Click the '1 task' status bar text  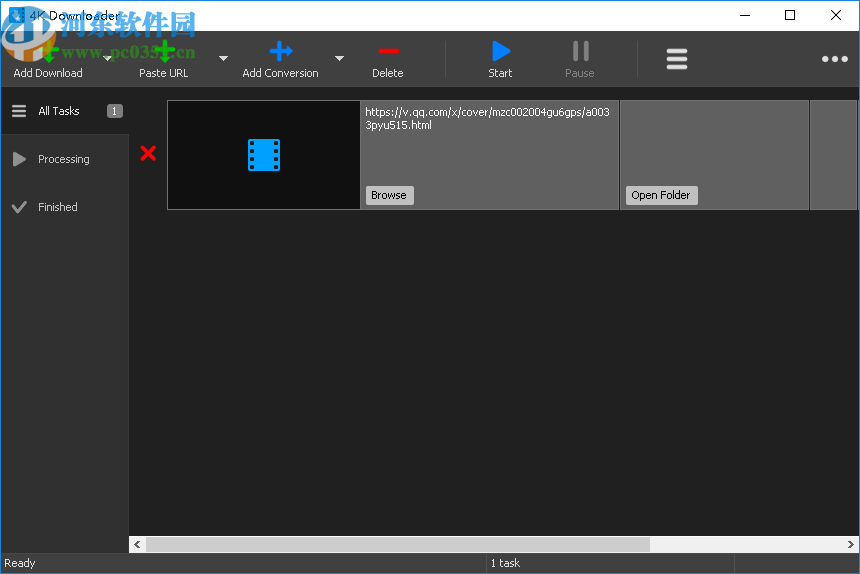505,563
